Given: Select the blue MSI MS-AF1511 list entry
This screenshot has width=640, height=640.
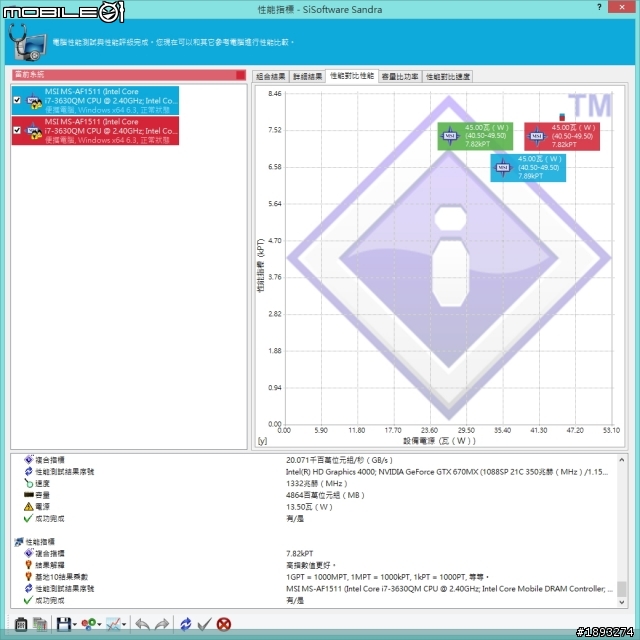Looking at the screenshot, I should click(x=95, y=100).
